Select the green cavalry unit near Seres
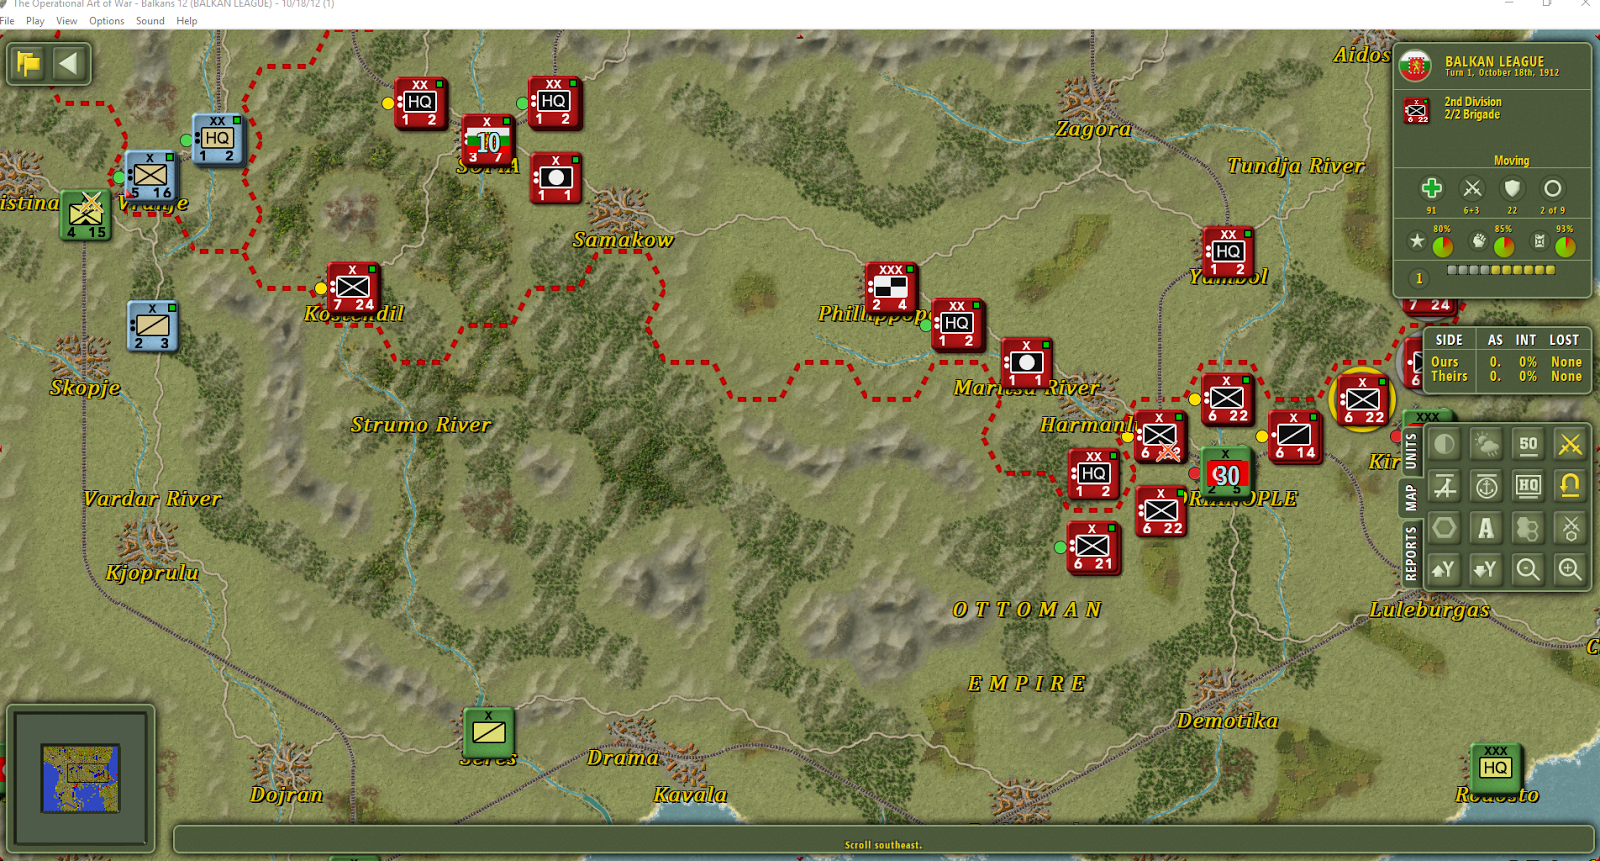This screenshot has width=1600, height=861. (x=489, y=732)
